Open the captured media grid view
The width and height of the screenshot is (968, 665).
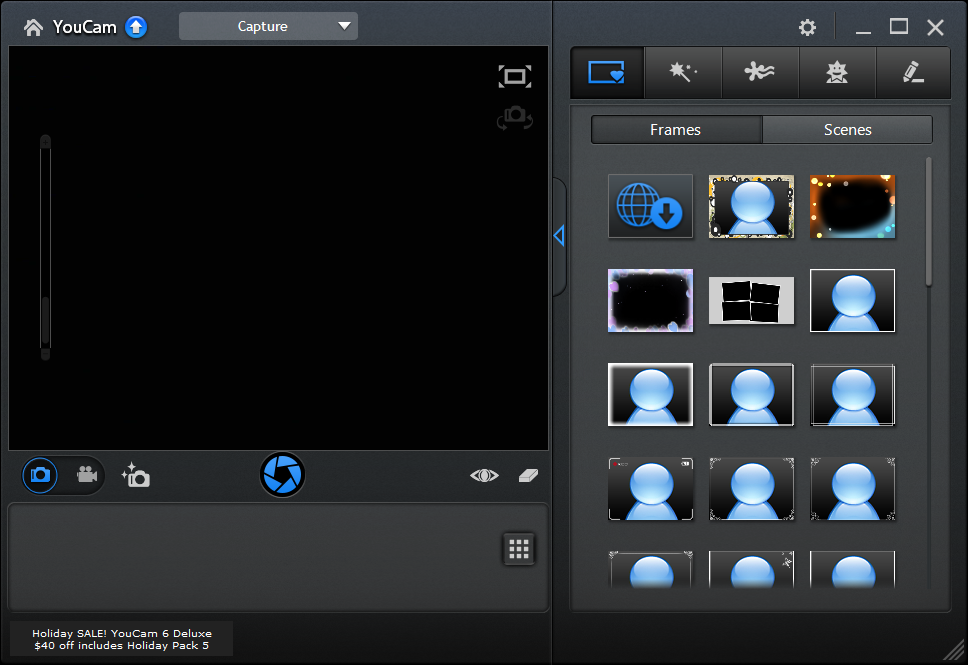[x=518, y=548]
